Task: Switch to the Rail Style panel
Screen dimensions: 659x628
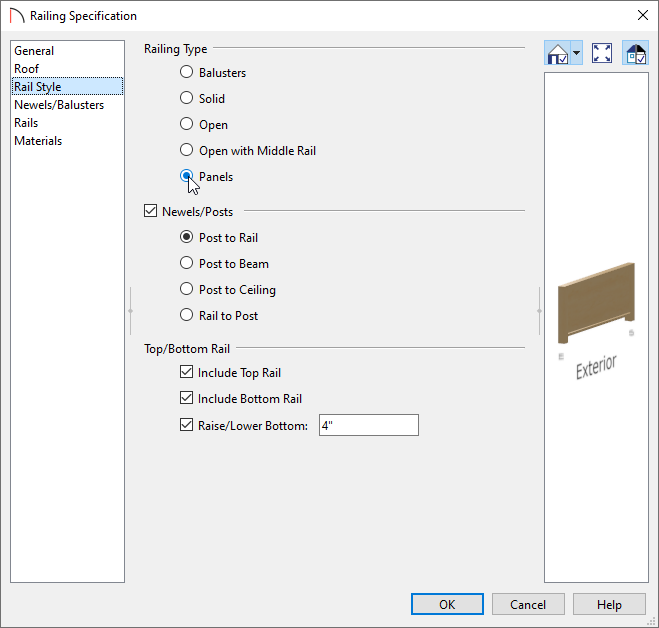Action: (67, 87)
